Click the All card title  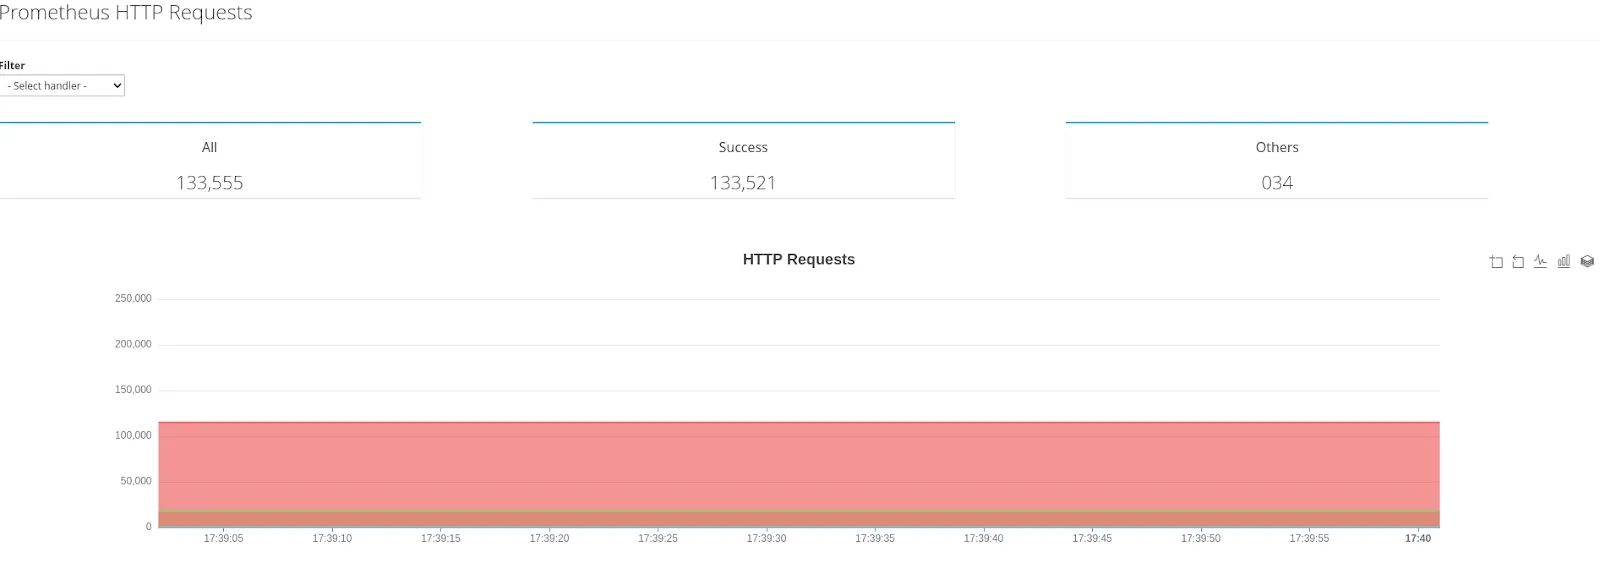point(210,147)
